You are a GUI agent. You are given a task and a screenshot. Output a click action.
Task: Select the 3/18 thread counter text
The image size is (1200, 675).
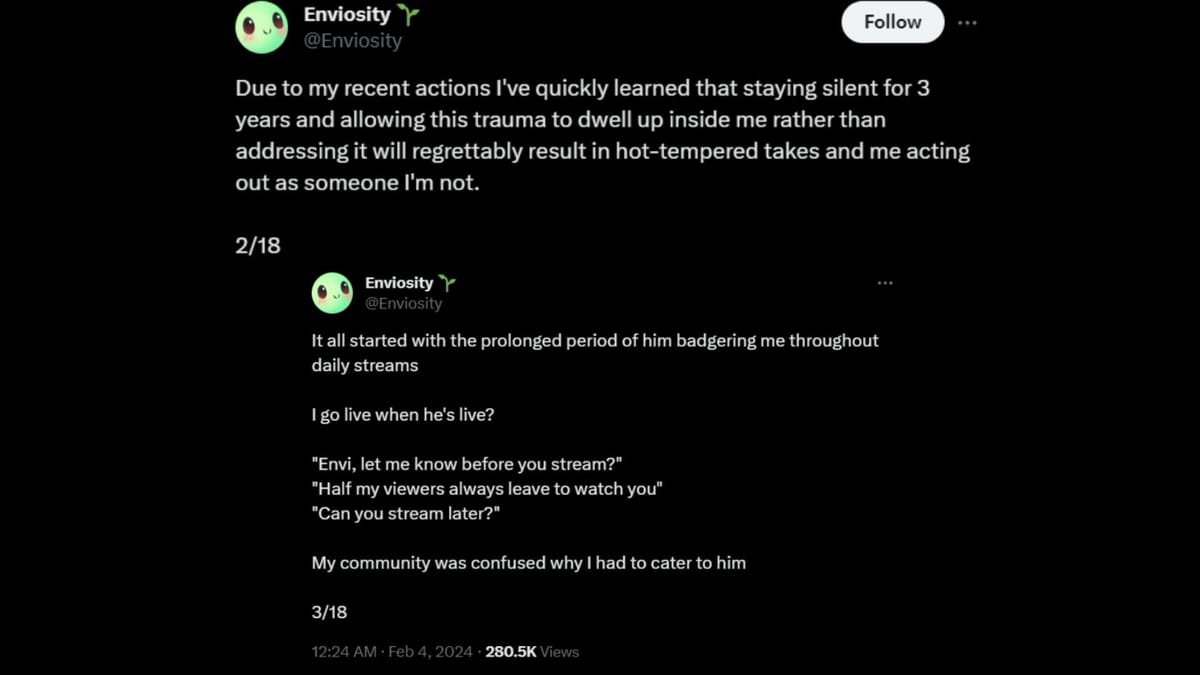tap(330, 611)
